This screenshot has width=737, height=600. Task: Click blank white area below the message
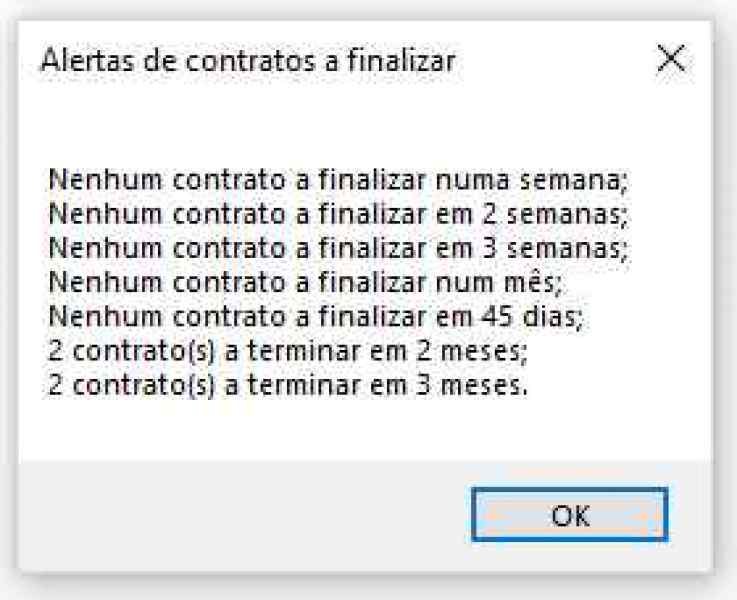[x=360, y=430]
